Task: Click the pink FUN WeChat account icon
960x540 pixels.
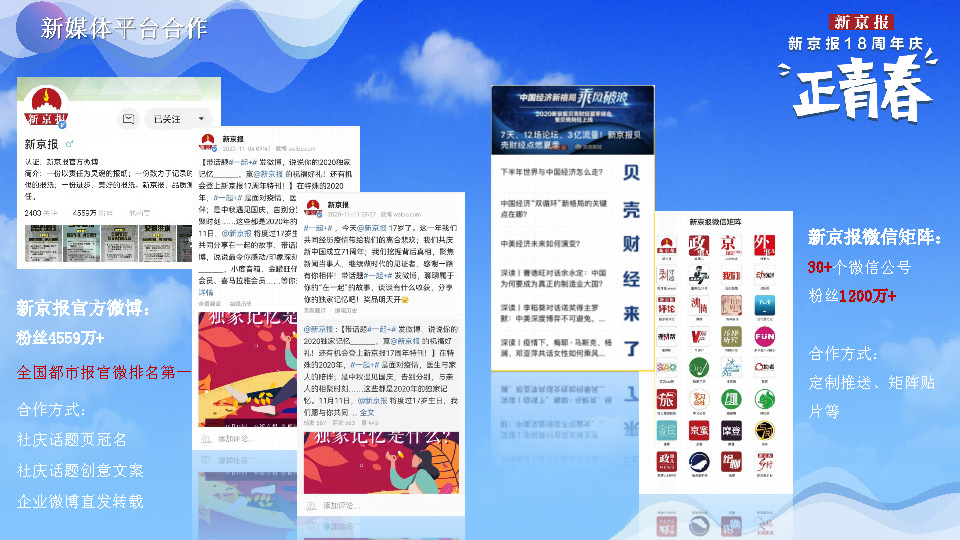Action: pos(765,337)
